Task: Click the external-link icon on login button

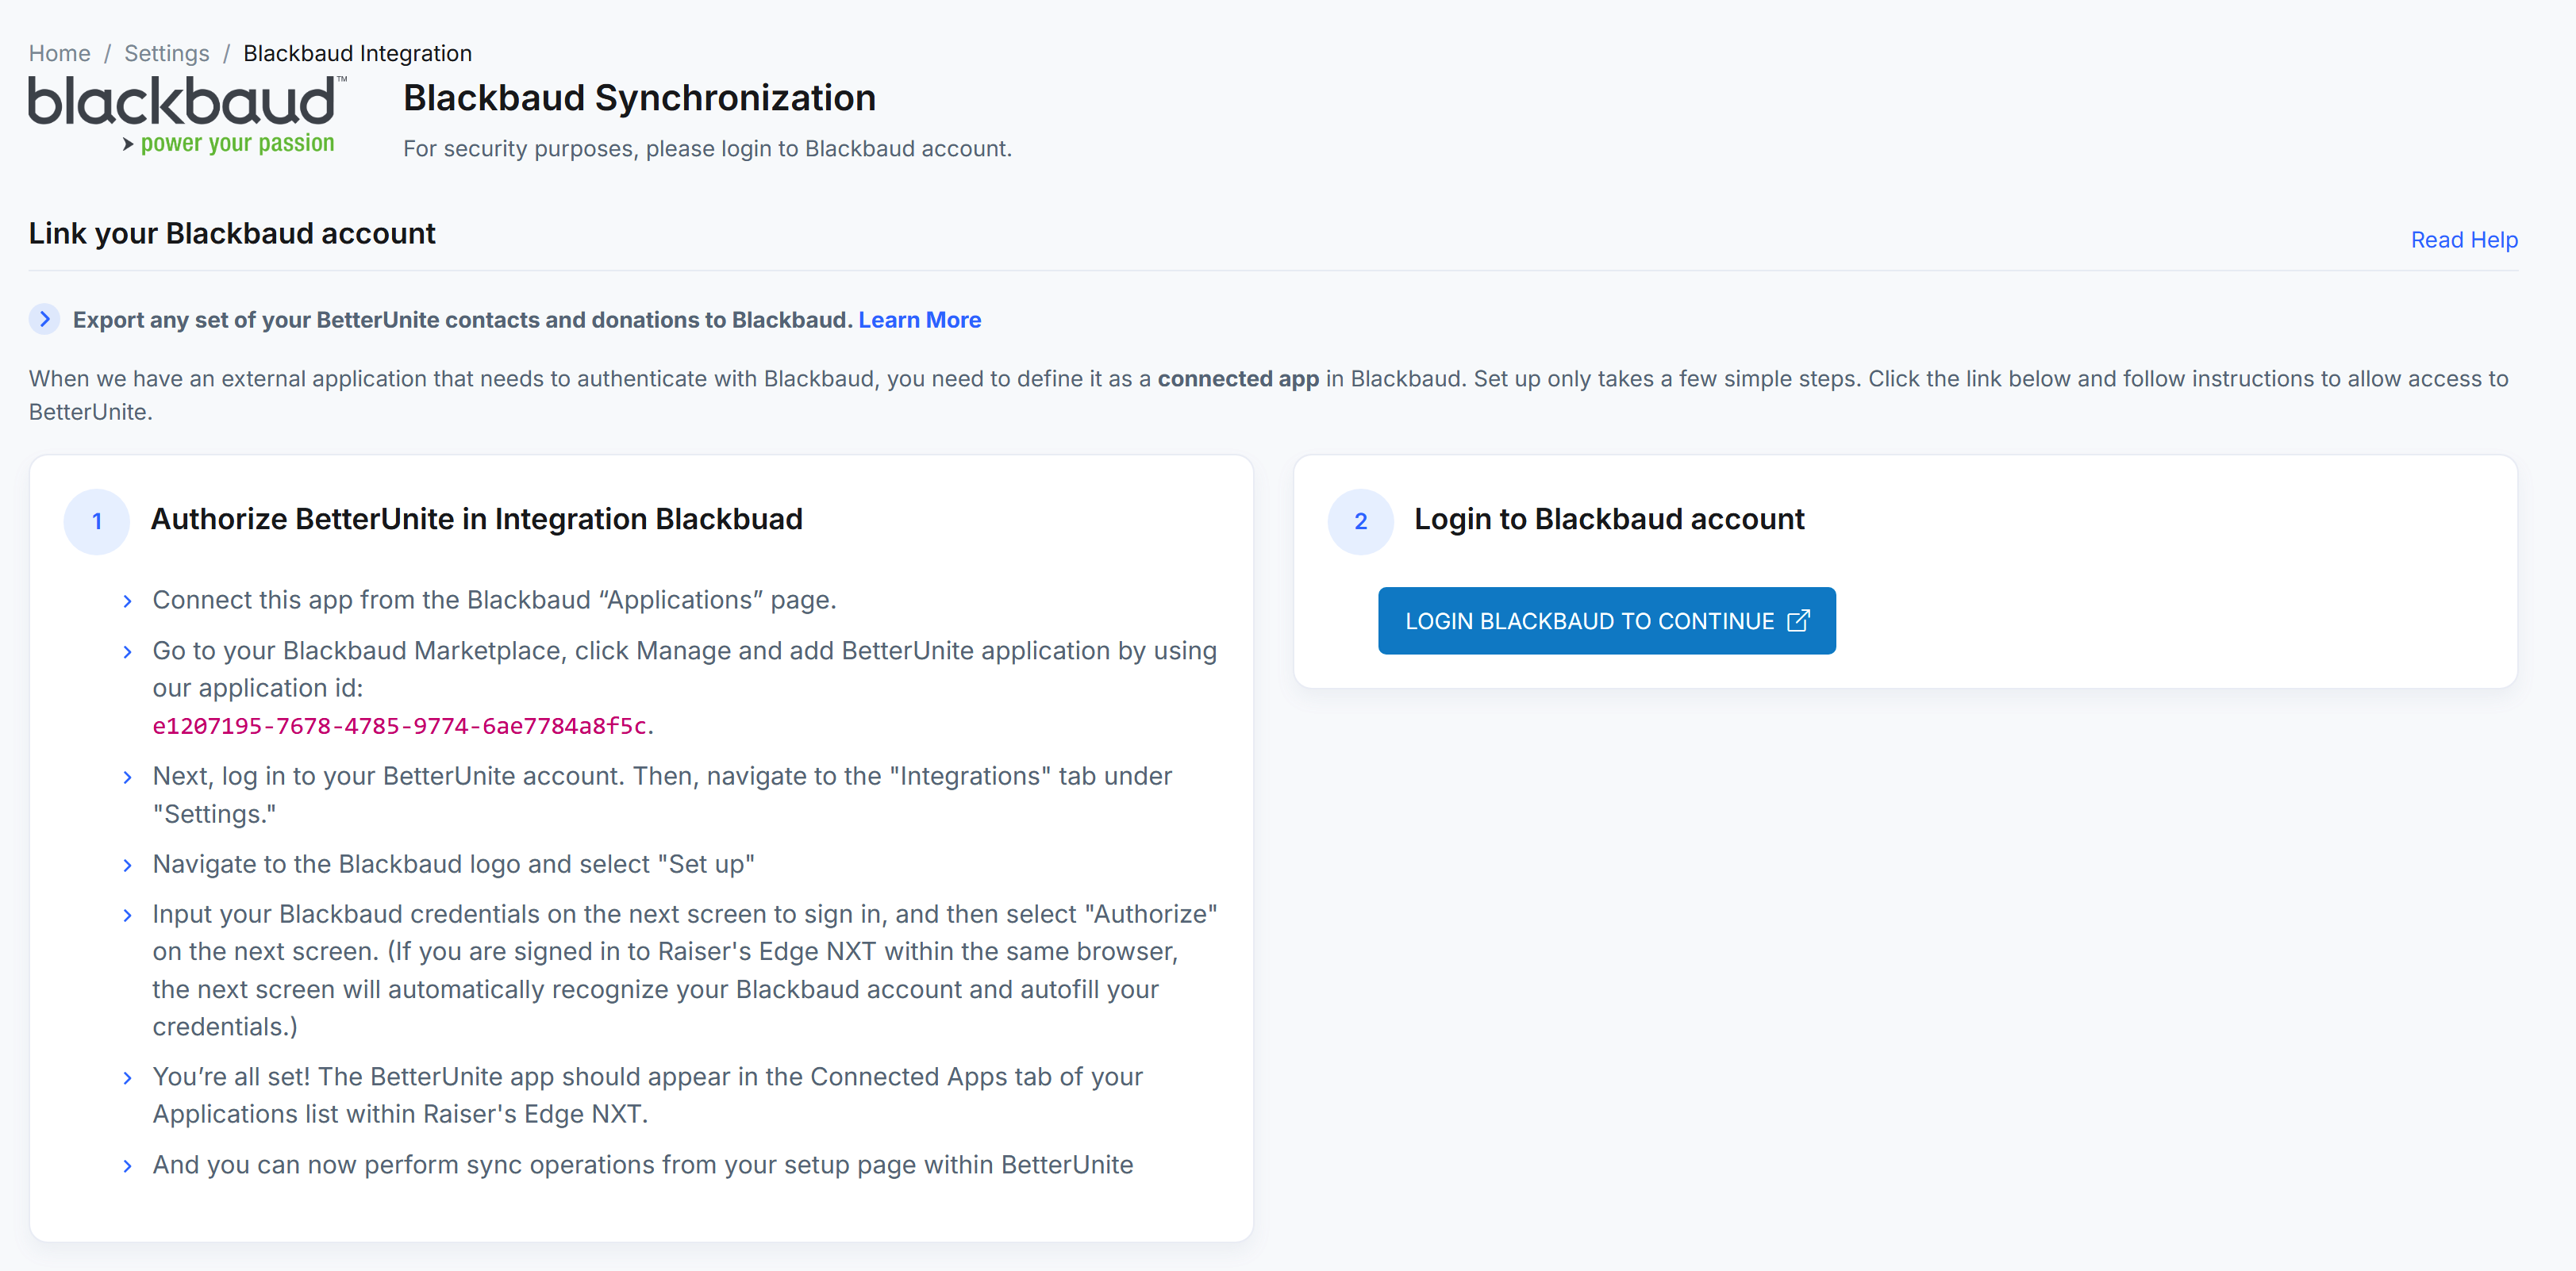Action: (x=1797, y=621)
